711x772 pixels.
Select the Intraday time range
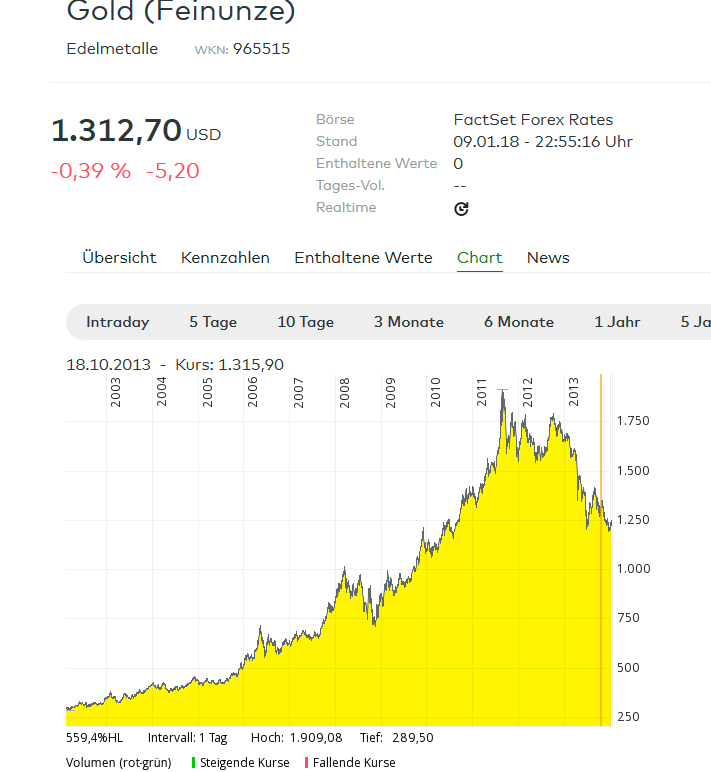(118, 322)
